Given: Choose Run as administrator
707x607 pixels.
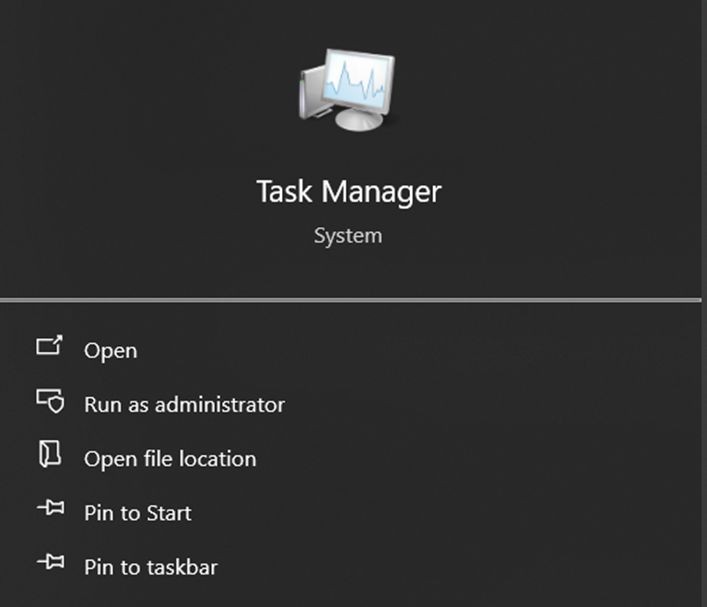Looking at the screenshot, I should click(x=184, y=405).
